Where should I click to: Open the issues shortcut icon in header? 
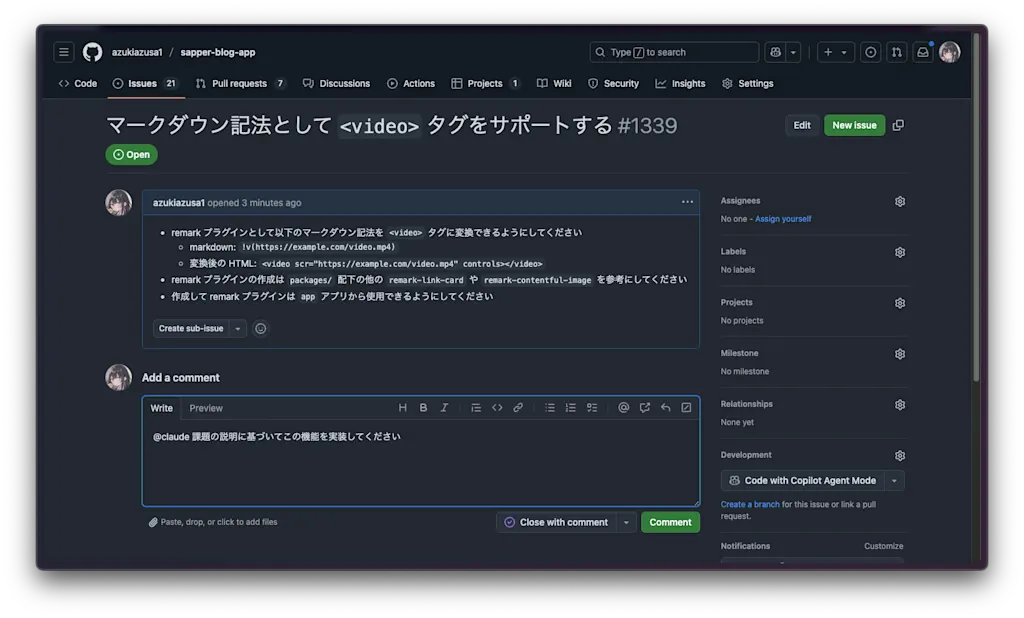[x=871, y=52]
